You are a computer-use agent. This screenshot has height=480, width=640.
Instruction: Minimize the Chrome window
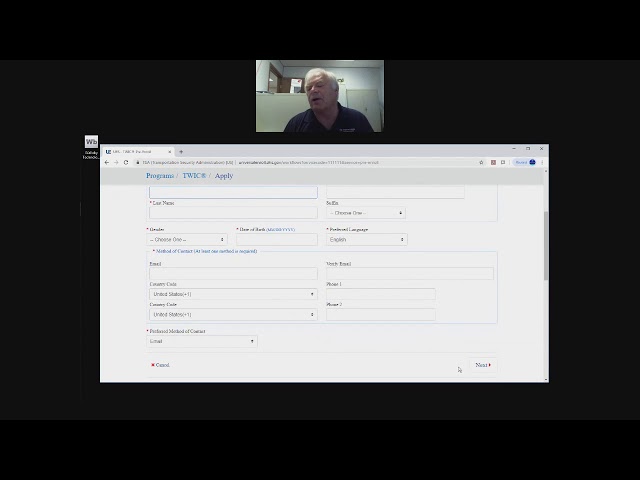click(x=514, y=149)
